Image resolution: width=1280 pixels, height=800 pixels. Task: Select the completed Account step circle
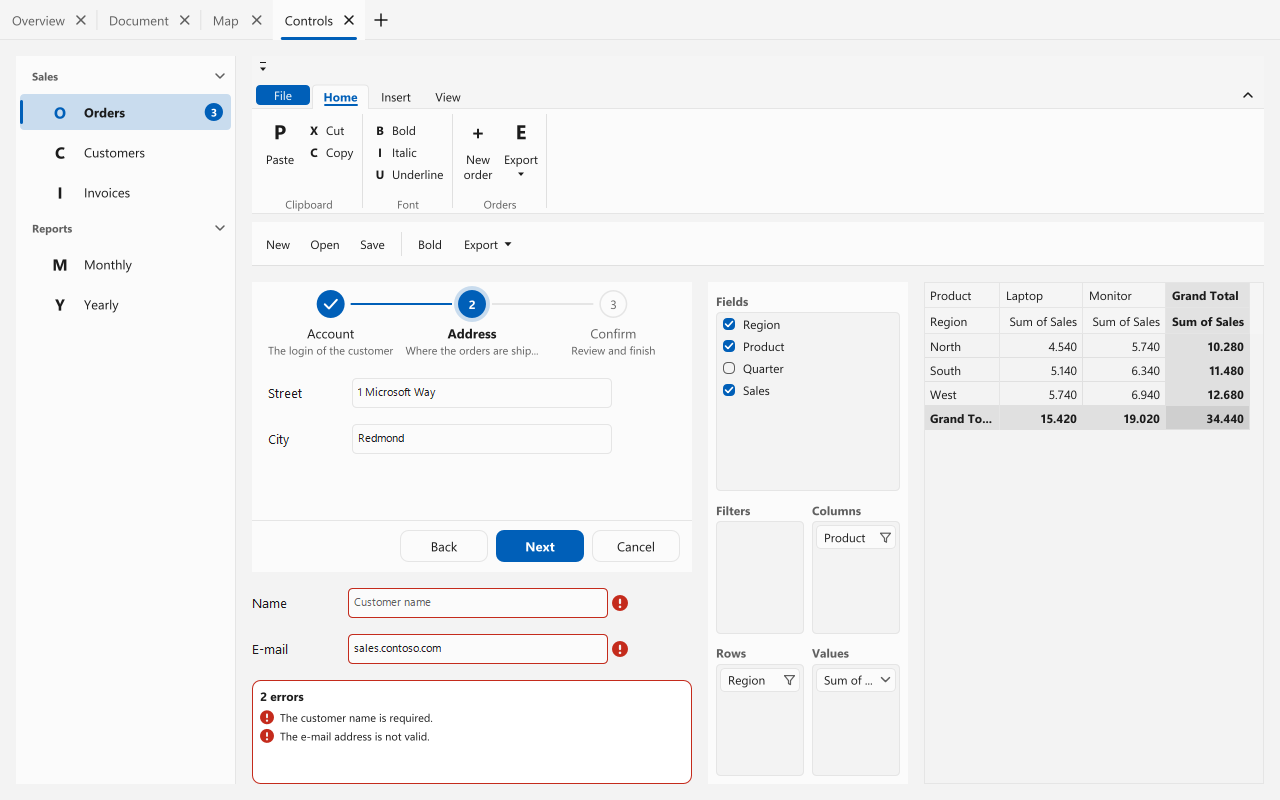330,303
